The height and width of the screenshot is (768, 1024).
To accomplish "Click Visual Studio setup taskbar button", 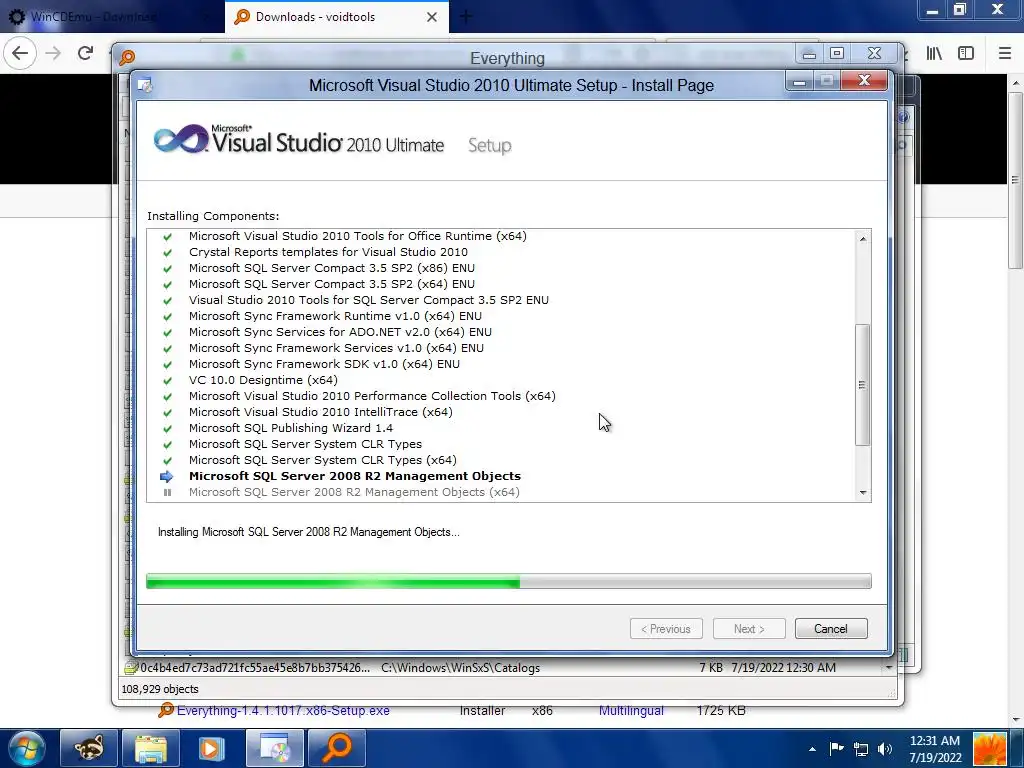I will point(274,748).
